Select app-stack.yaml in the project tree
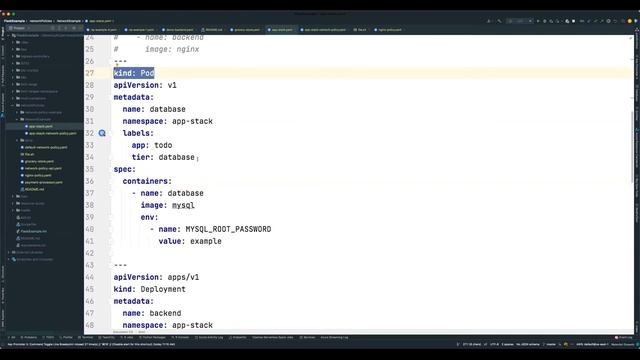The image size is (640, 360). pos(40,127)
